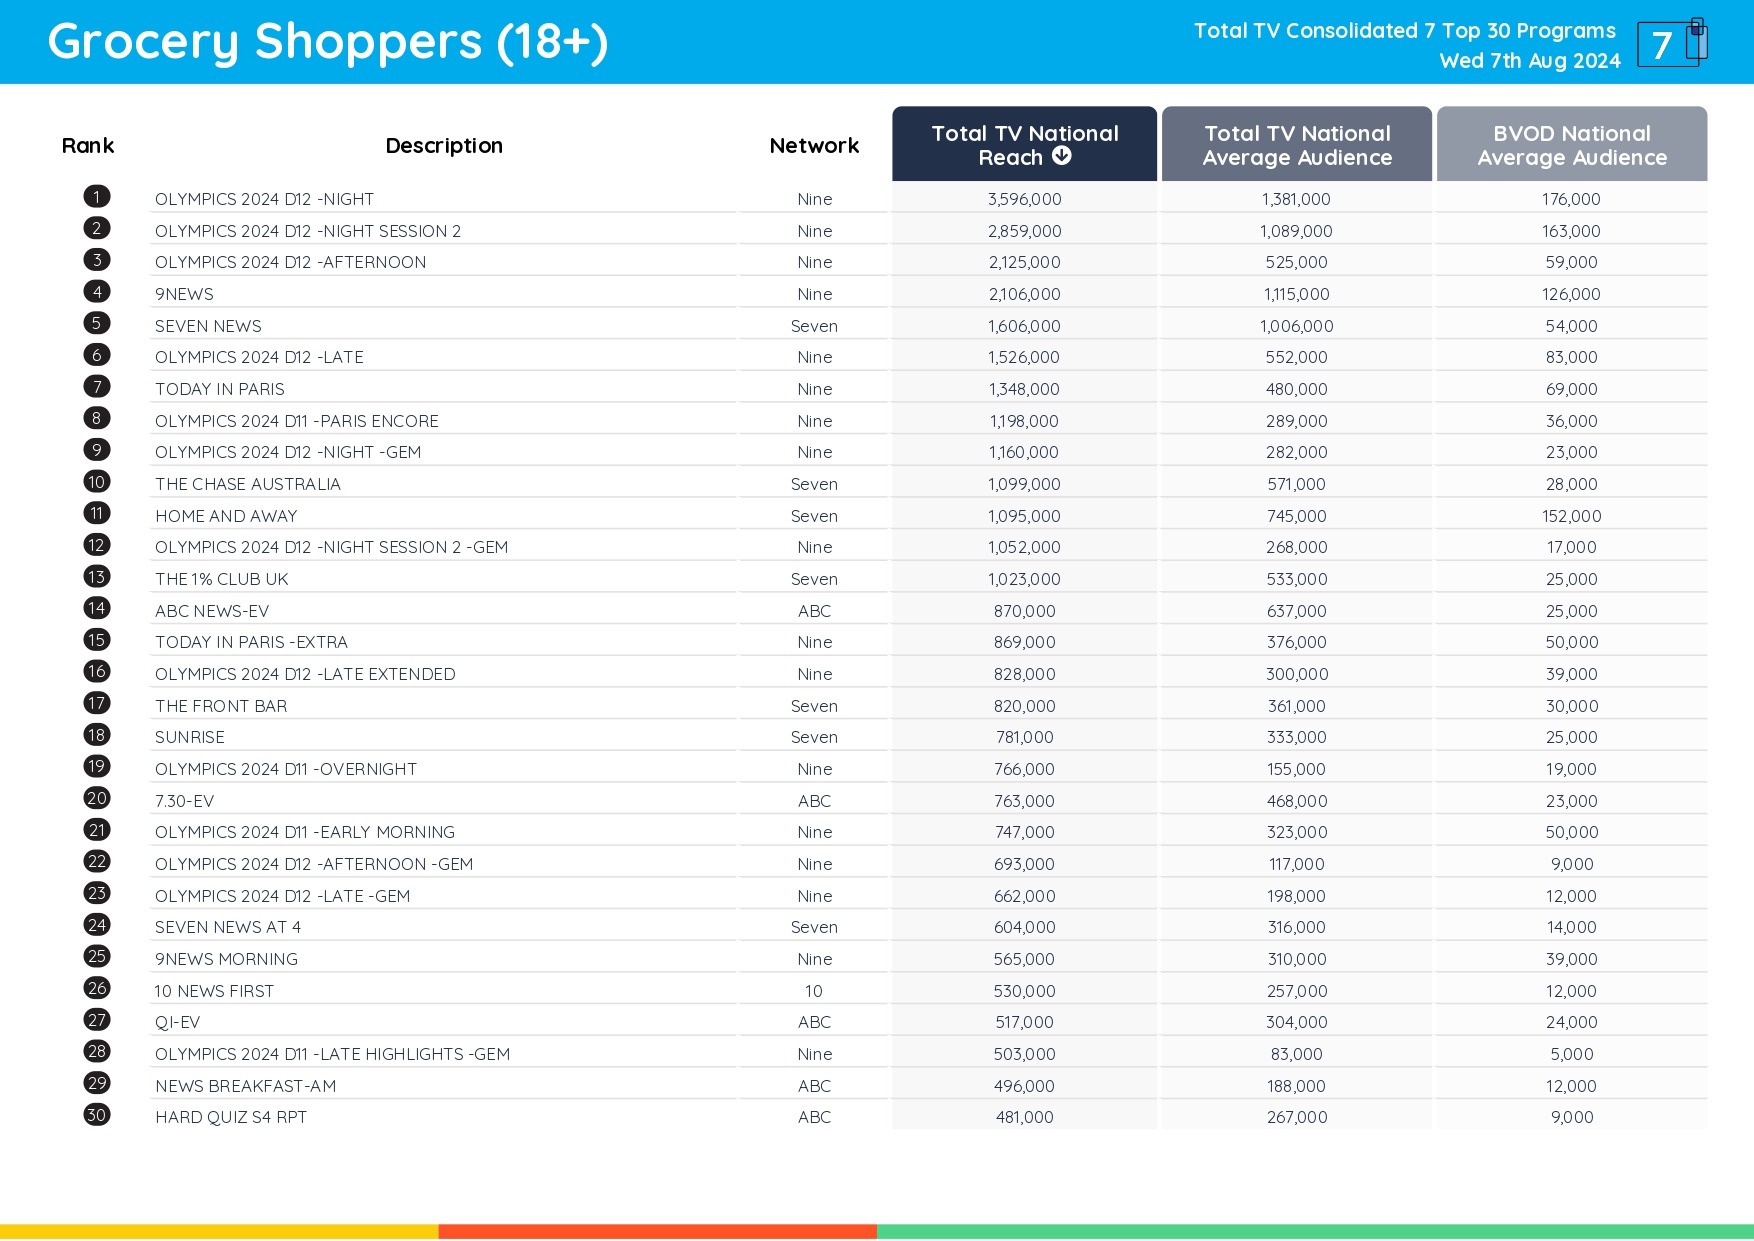Click the Network column heading

(x=814, y=146)
